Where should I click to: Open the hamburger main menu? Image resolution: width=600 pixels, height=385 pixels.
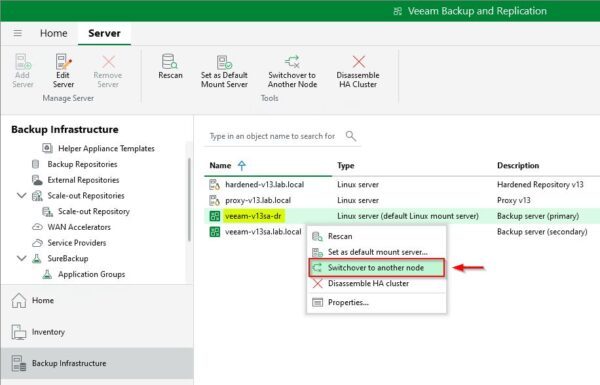[x=18, y=33]
